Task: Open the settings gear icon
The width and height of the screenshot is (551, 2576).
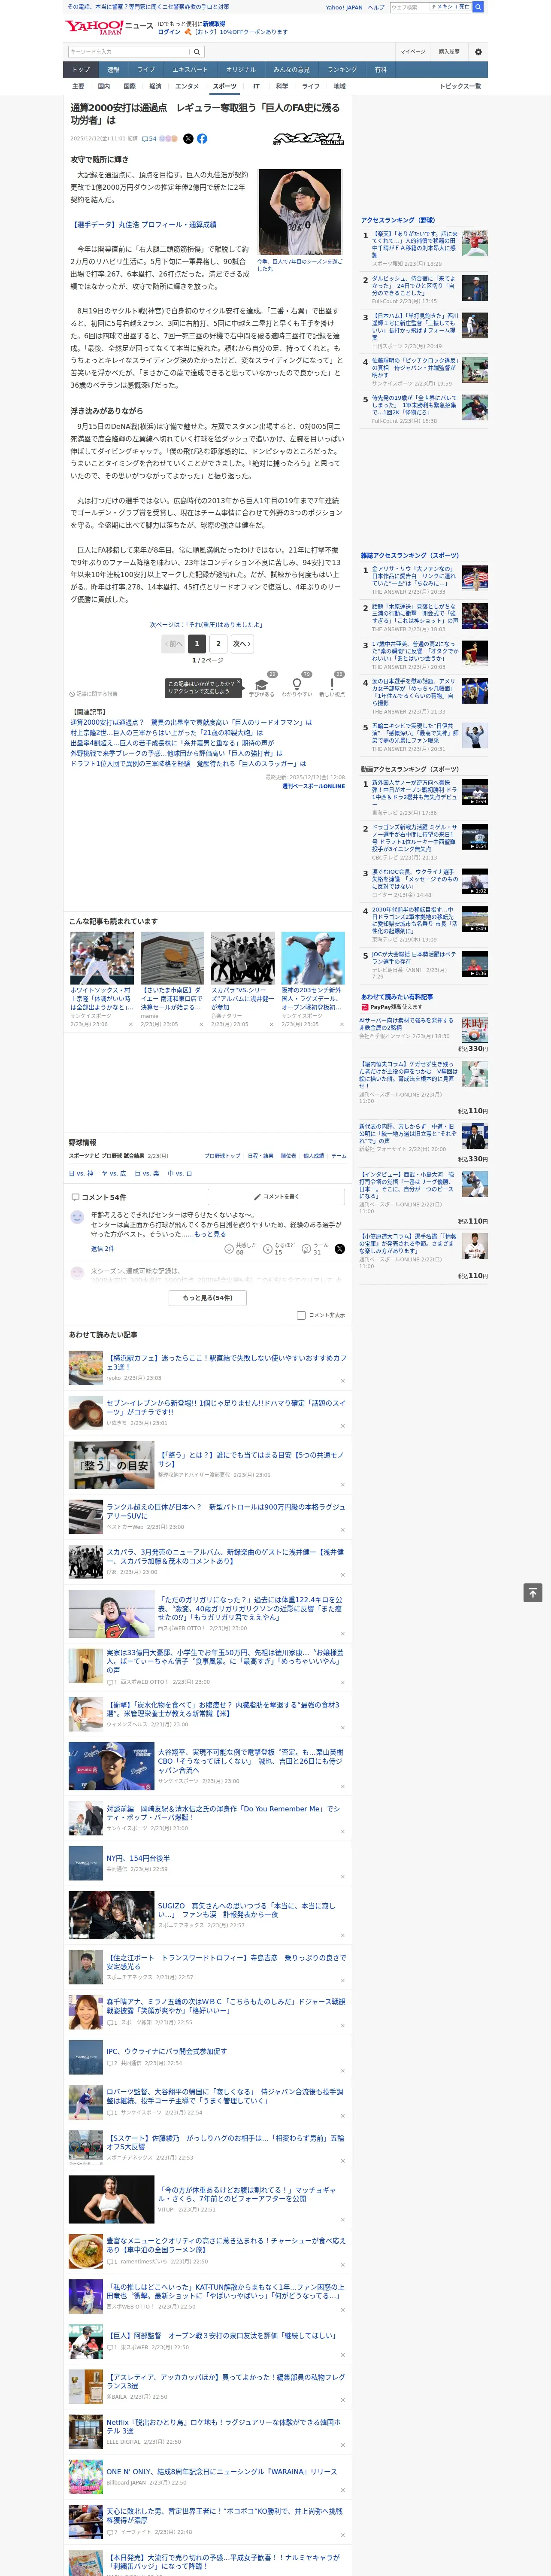Action: (478, 52)
